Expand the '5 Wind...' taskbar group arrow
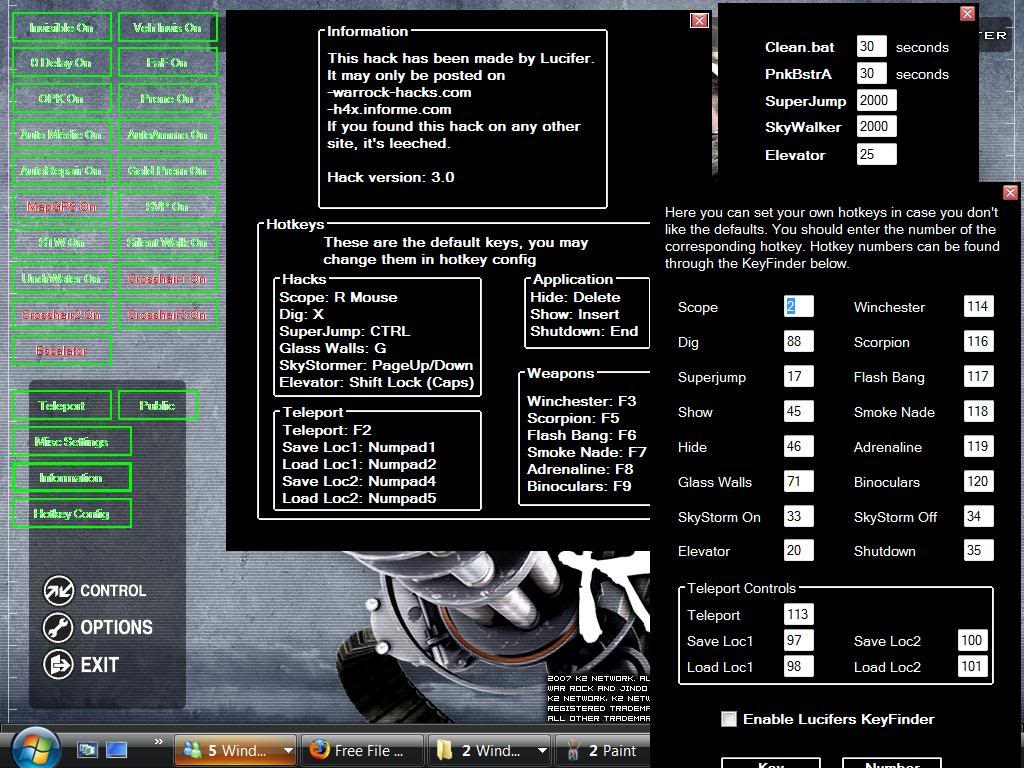Image resolution: width=1024 pixels, height=768 pixels. (288, 750)
